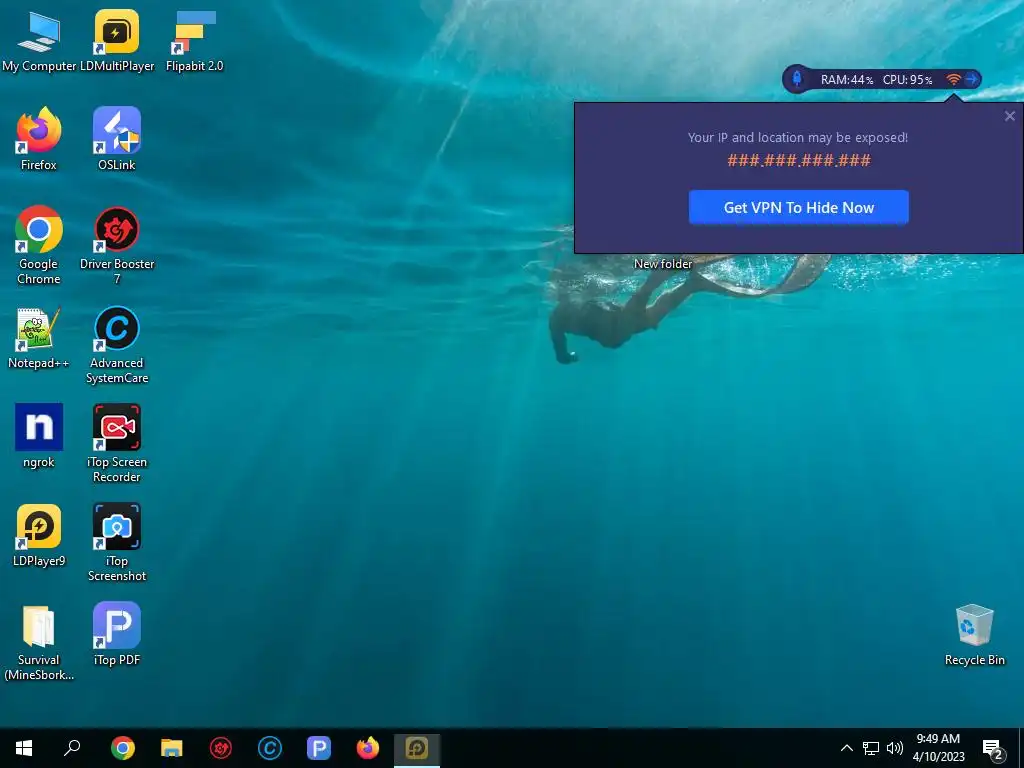Select the Flipabit 2.0 desktop shortcut
Screen dimensions: 1024x768
click(195, 40)
